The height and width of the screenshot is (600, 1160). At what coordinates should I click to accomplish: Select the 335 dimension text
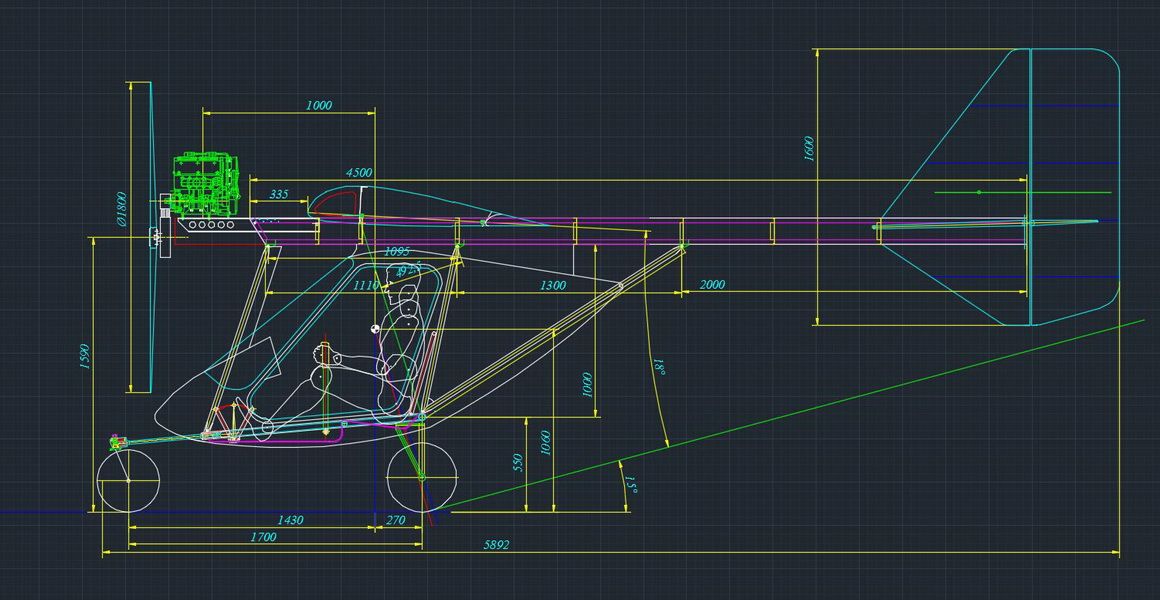(279, 194)
